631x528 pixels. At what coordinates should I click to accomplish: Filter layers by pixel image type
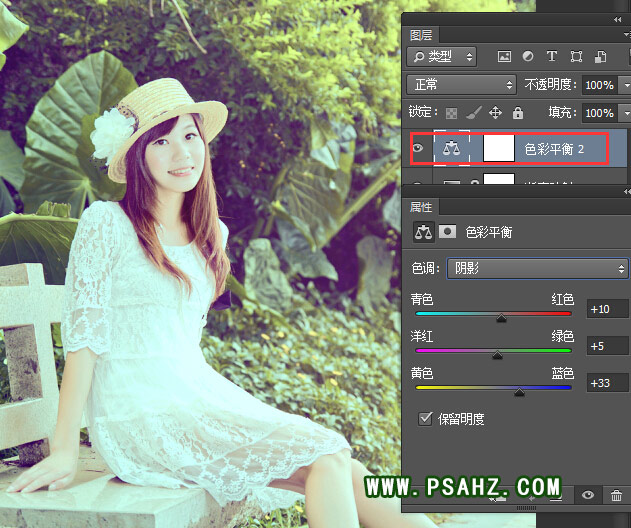pos(504,57)
